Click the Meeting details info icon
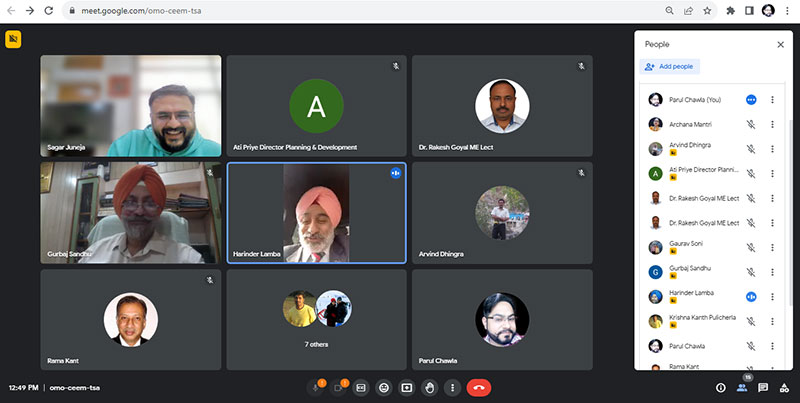Viewport: 800px width, 403px height. tap(720, 387)
